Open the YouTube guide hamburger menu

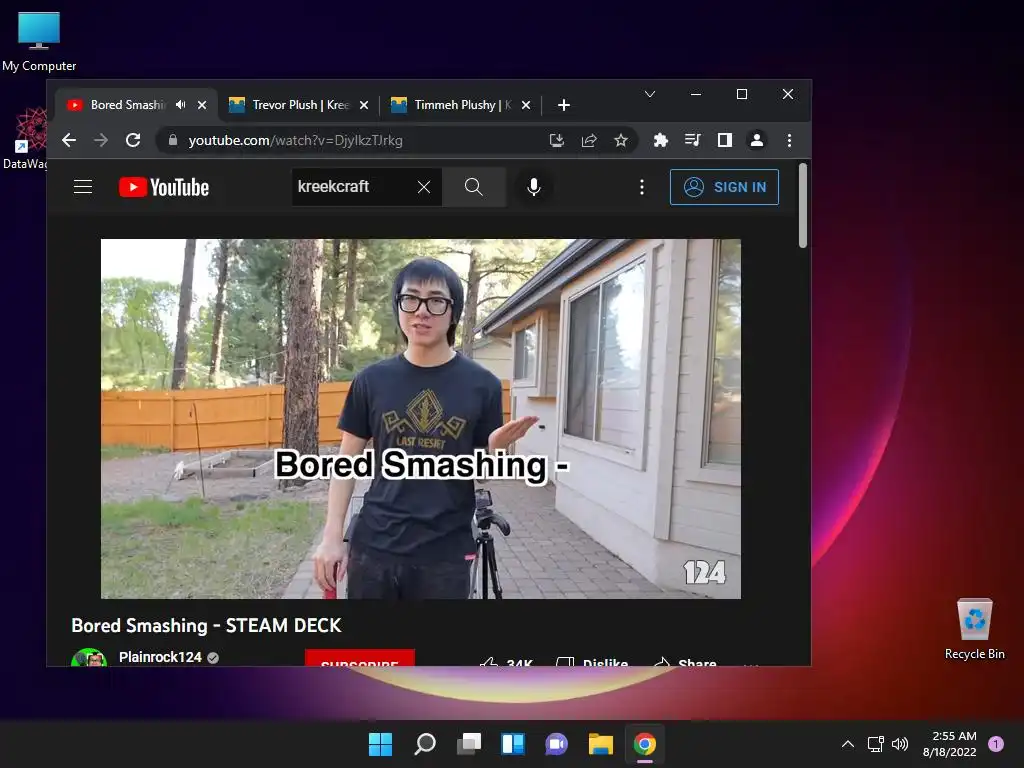[83, 187]
